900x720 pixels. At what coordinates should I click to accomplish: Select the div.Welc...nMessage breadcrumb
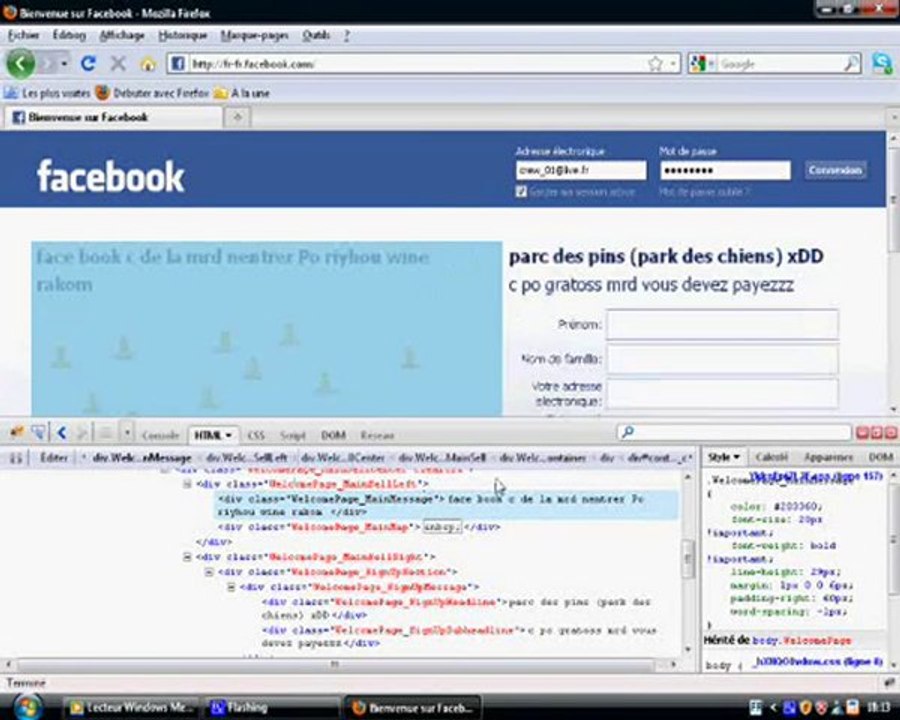pyautogui.click(x=142, y=458)
